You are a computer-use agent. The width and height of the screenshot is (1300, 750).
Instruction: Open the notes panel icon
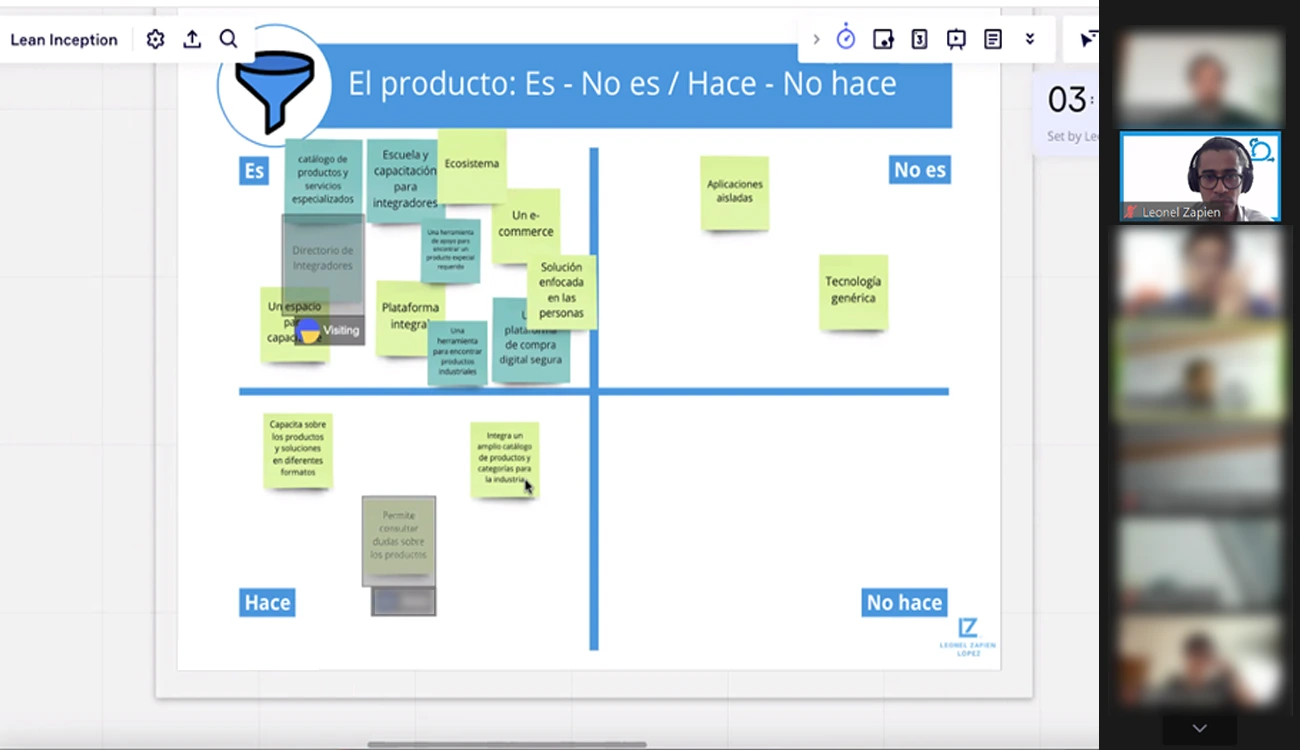tap(993, 39)
